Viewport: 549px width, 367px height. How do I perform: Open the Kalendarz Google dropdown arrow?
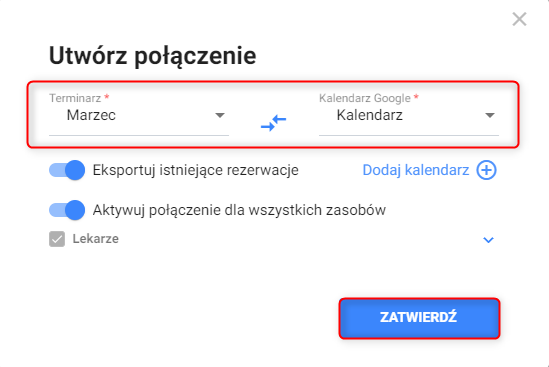pos(490,115)
